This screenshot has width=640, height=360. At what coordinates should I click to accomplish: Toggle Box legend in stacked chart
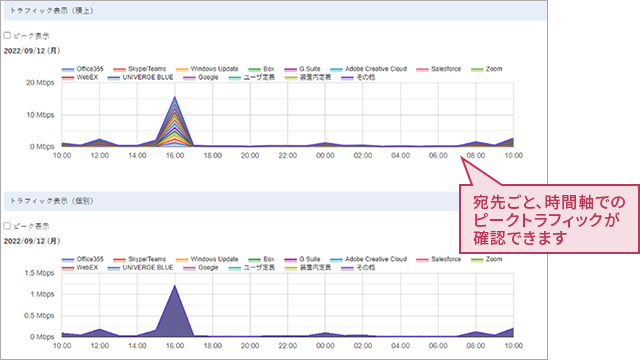tap(262, 69)
